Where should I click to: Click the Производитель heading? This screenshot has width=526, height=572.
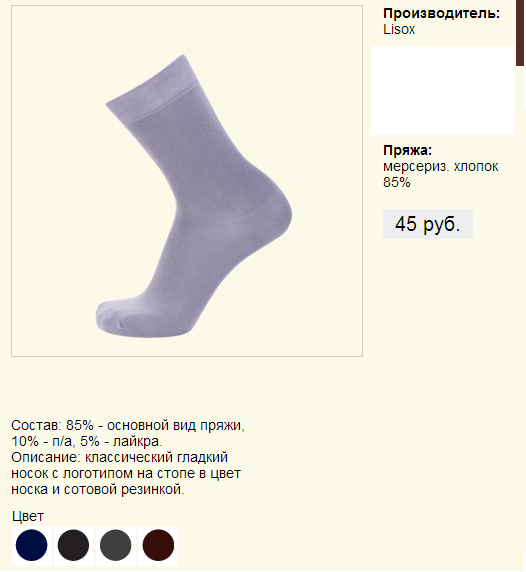pos(441,13)
